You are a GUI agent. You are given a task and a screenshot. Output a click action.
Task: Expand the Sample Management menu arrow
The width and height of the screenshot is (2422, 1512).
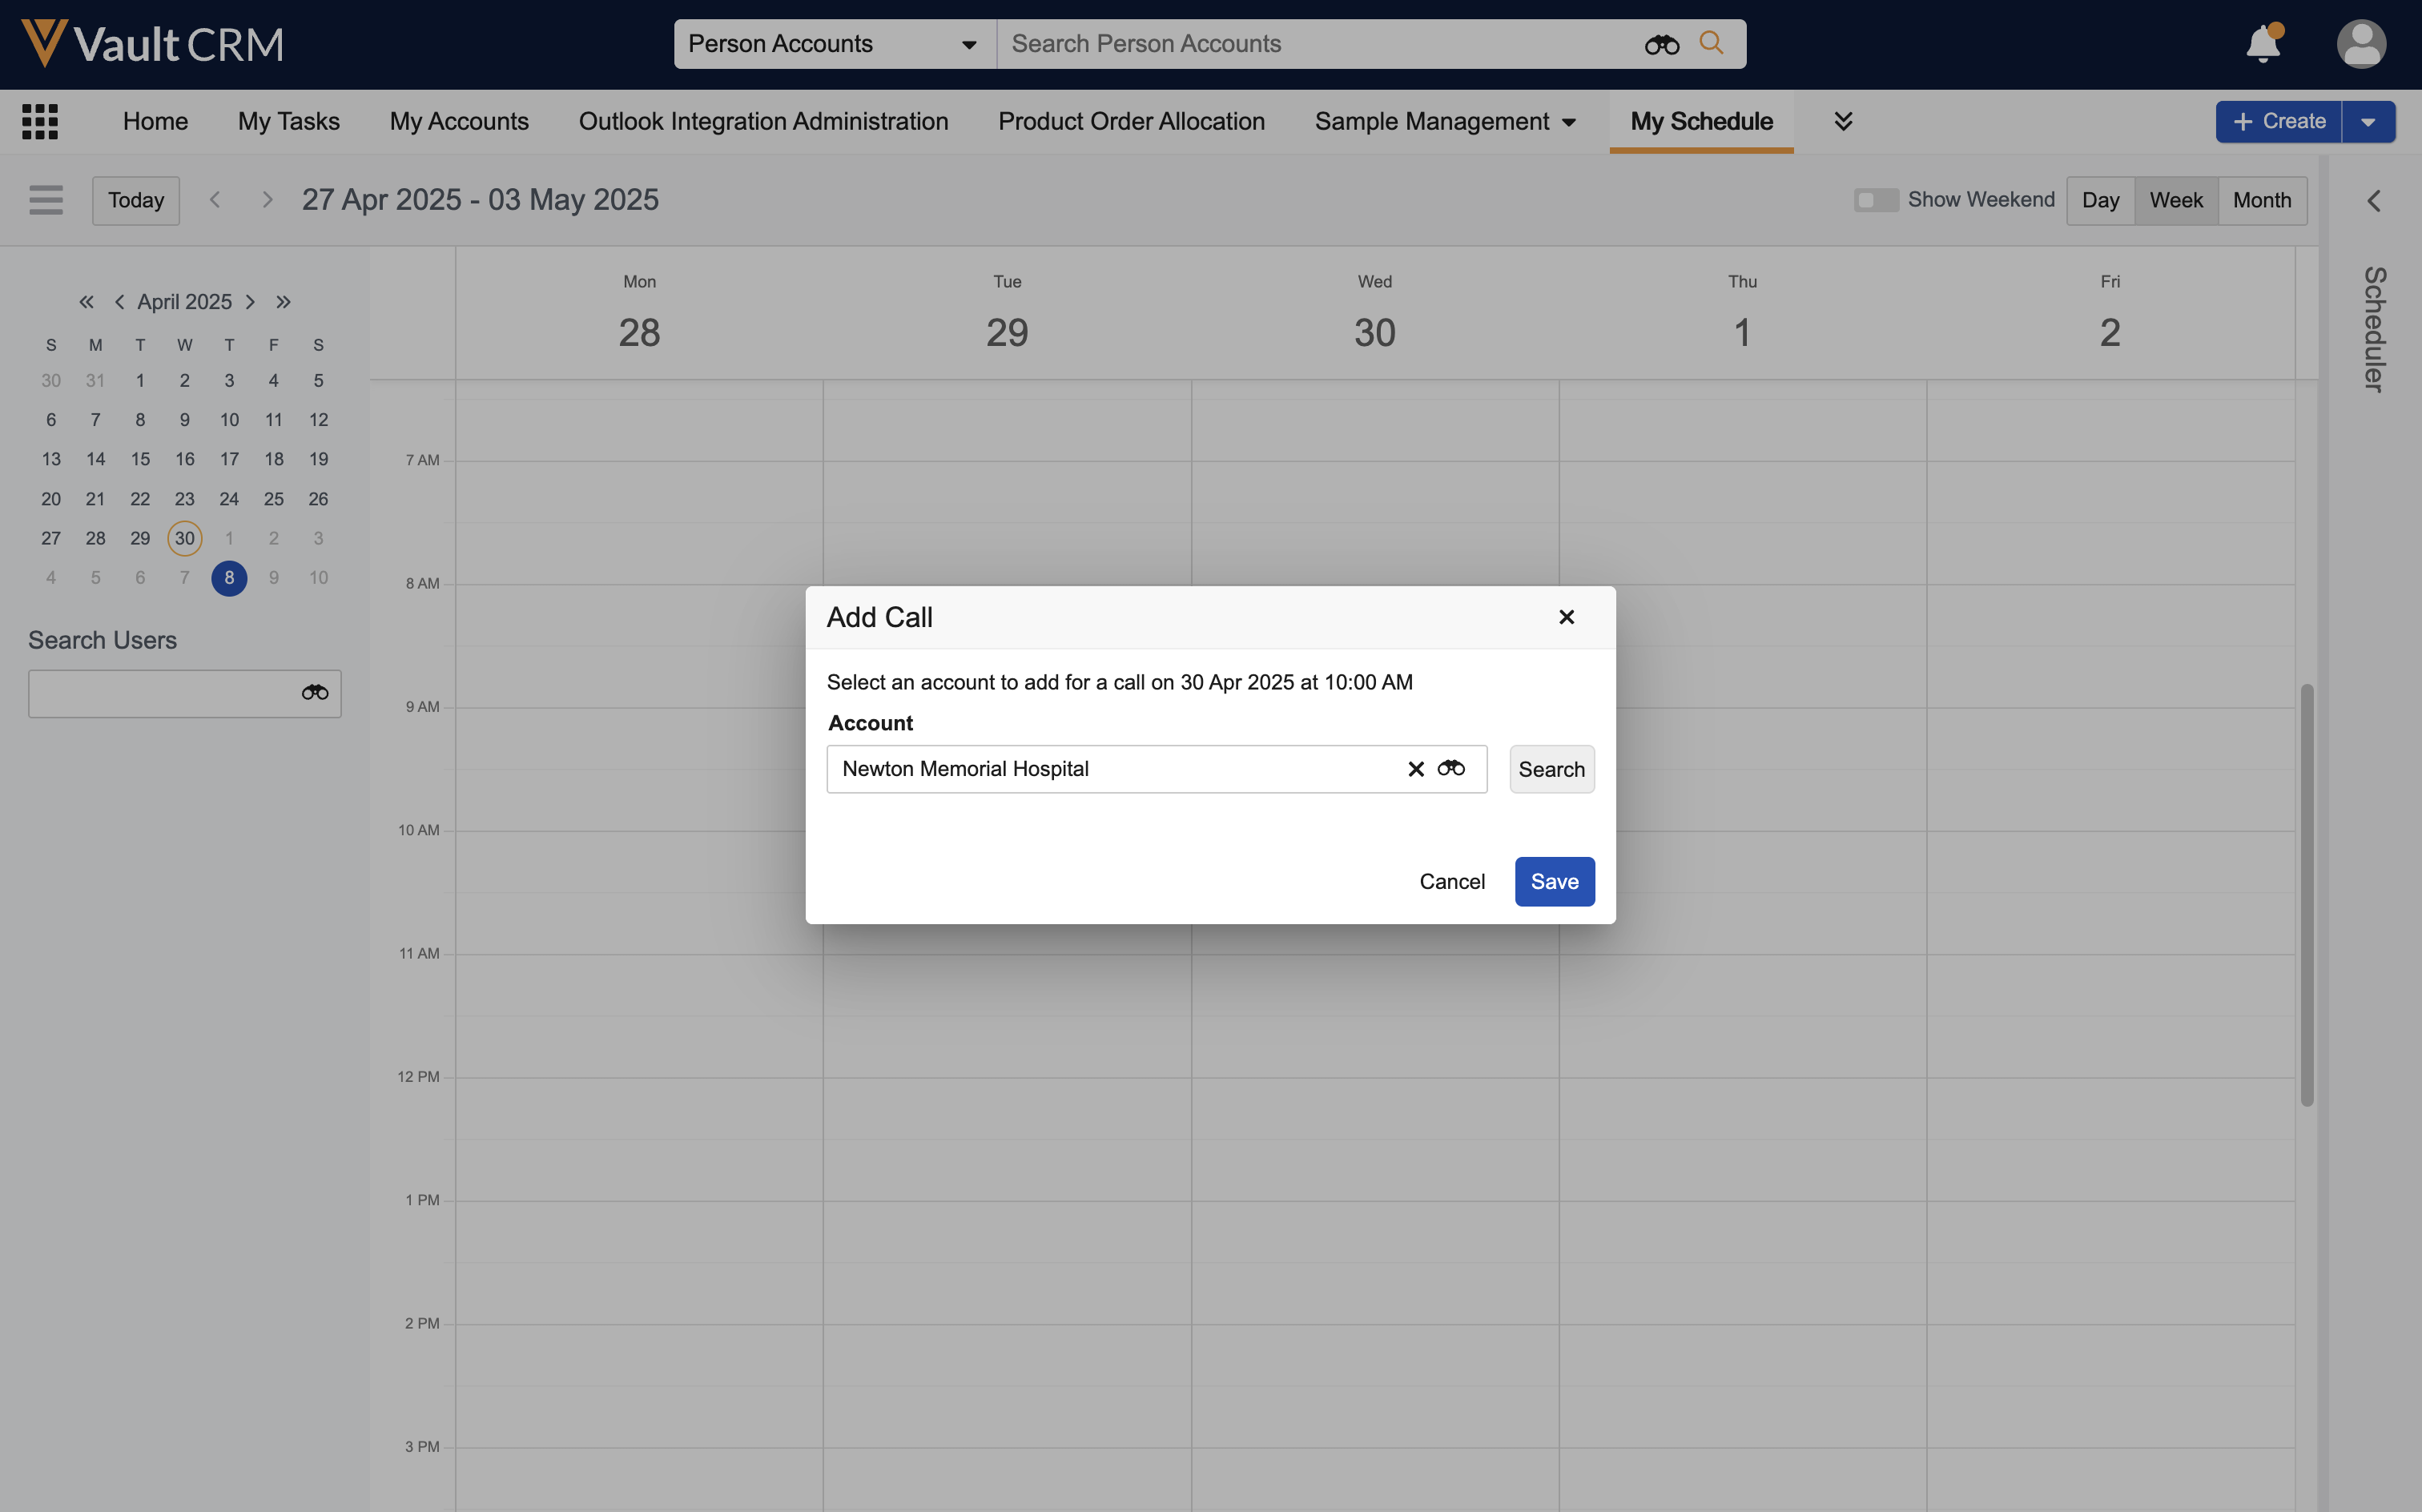click(1569, 122)
